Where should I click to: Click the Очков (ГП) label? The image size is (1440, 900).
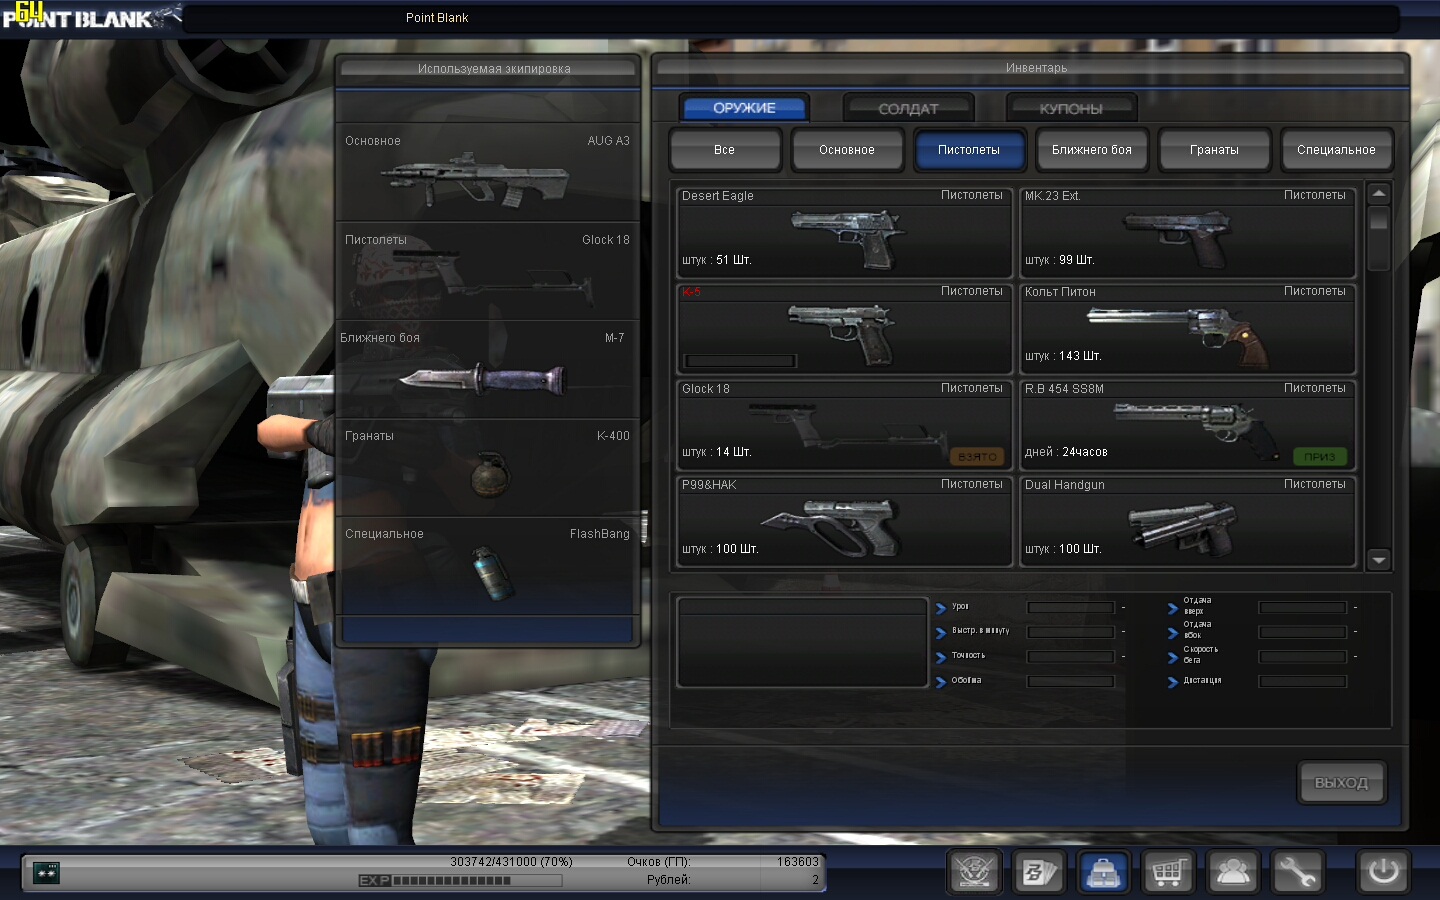click(x=659, y=862)
